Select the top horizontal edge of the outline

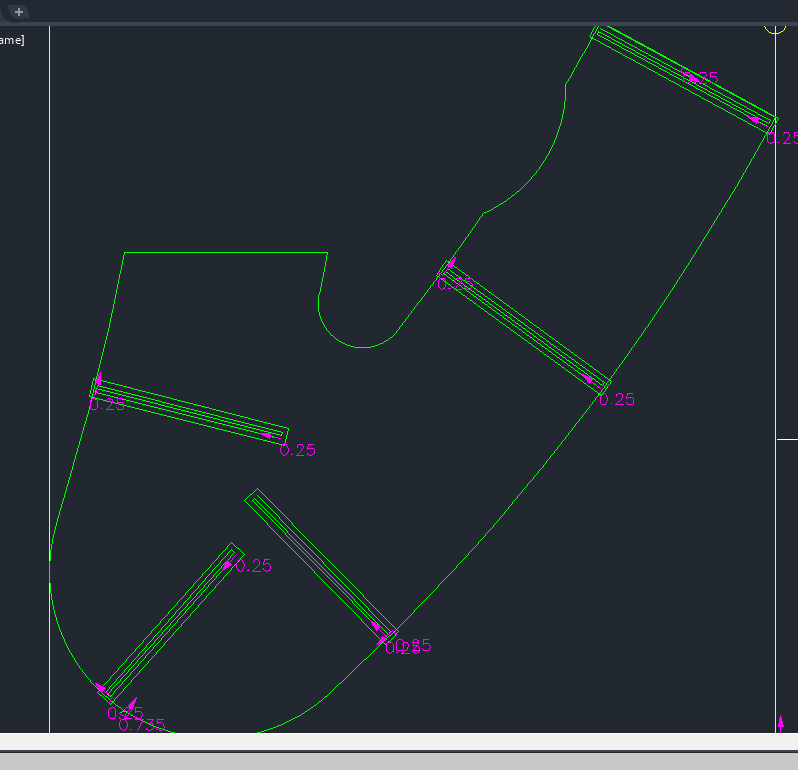[x=225, y=253]
